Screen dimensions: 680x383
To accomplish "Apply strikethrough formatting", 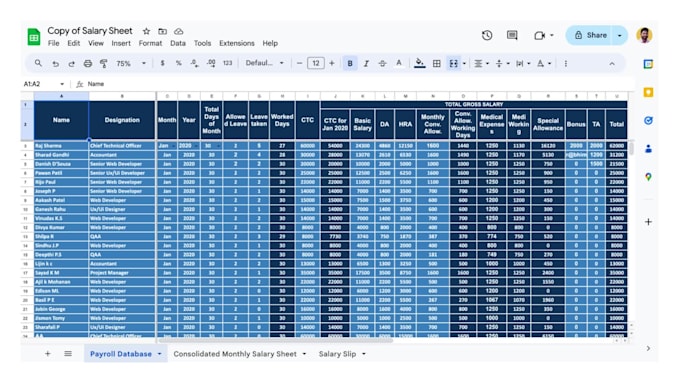I will tap(382, 63).
